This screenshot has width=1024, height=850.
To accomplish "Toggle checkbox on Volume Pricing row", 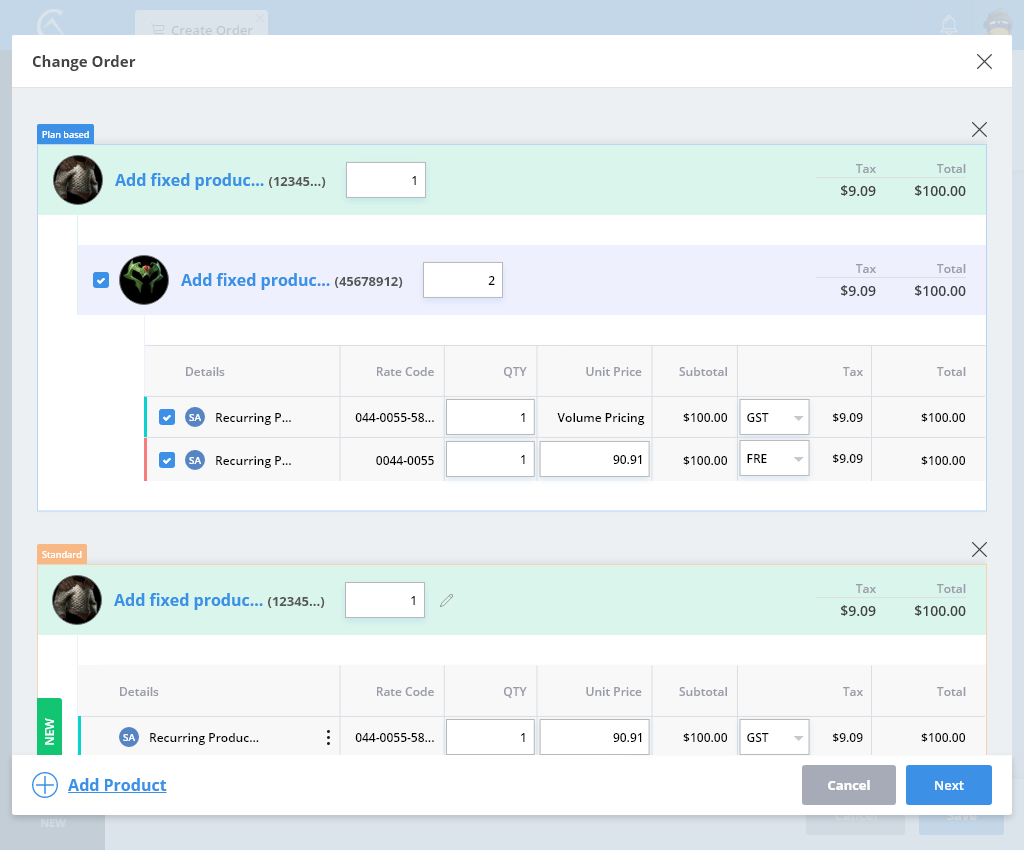I will [167, 417].
